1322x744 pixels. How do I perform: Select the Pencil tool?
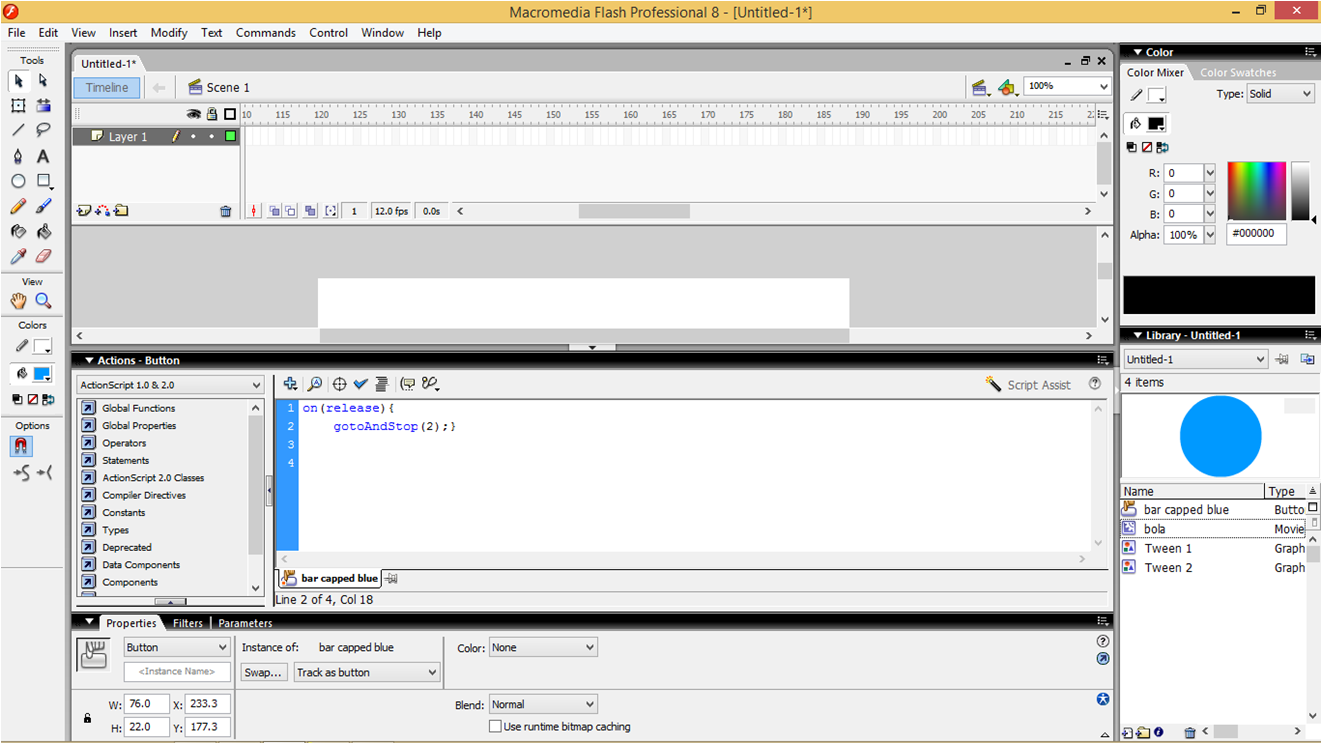pyautogui.click(x=18, y=206)
